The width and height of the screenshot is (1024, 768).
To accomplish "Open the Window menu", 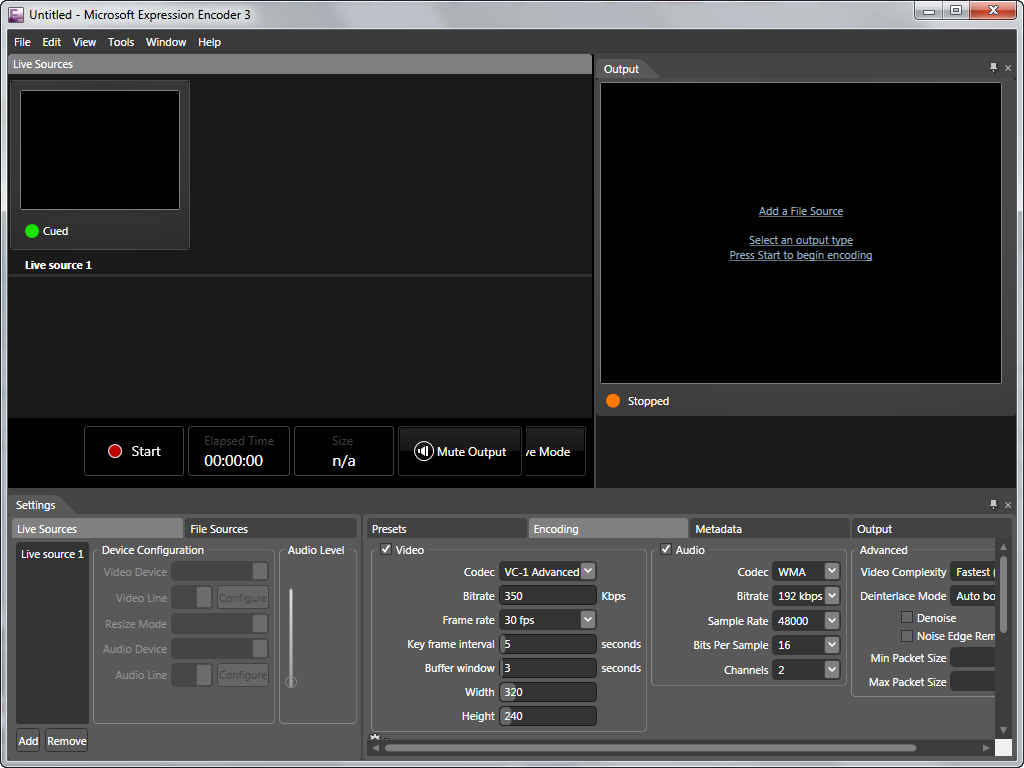I will pos(166,42).
